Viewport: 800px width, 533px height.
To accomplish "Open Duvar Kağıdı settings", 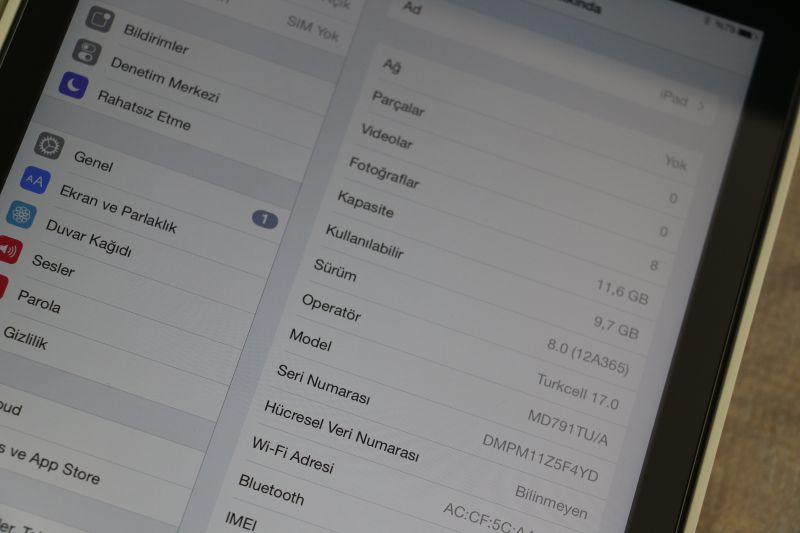I will [x=89, y=238].
